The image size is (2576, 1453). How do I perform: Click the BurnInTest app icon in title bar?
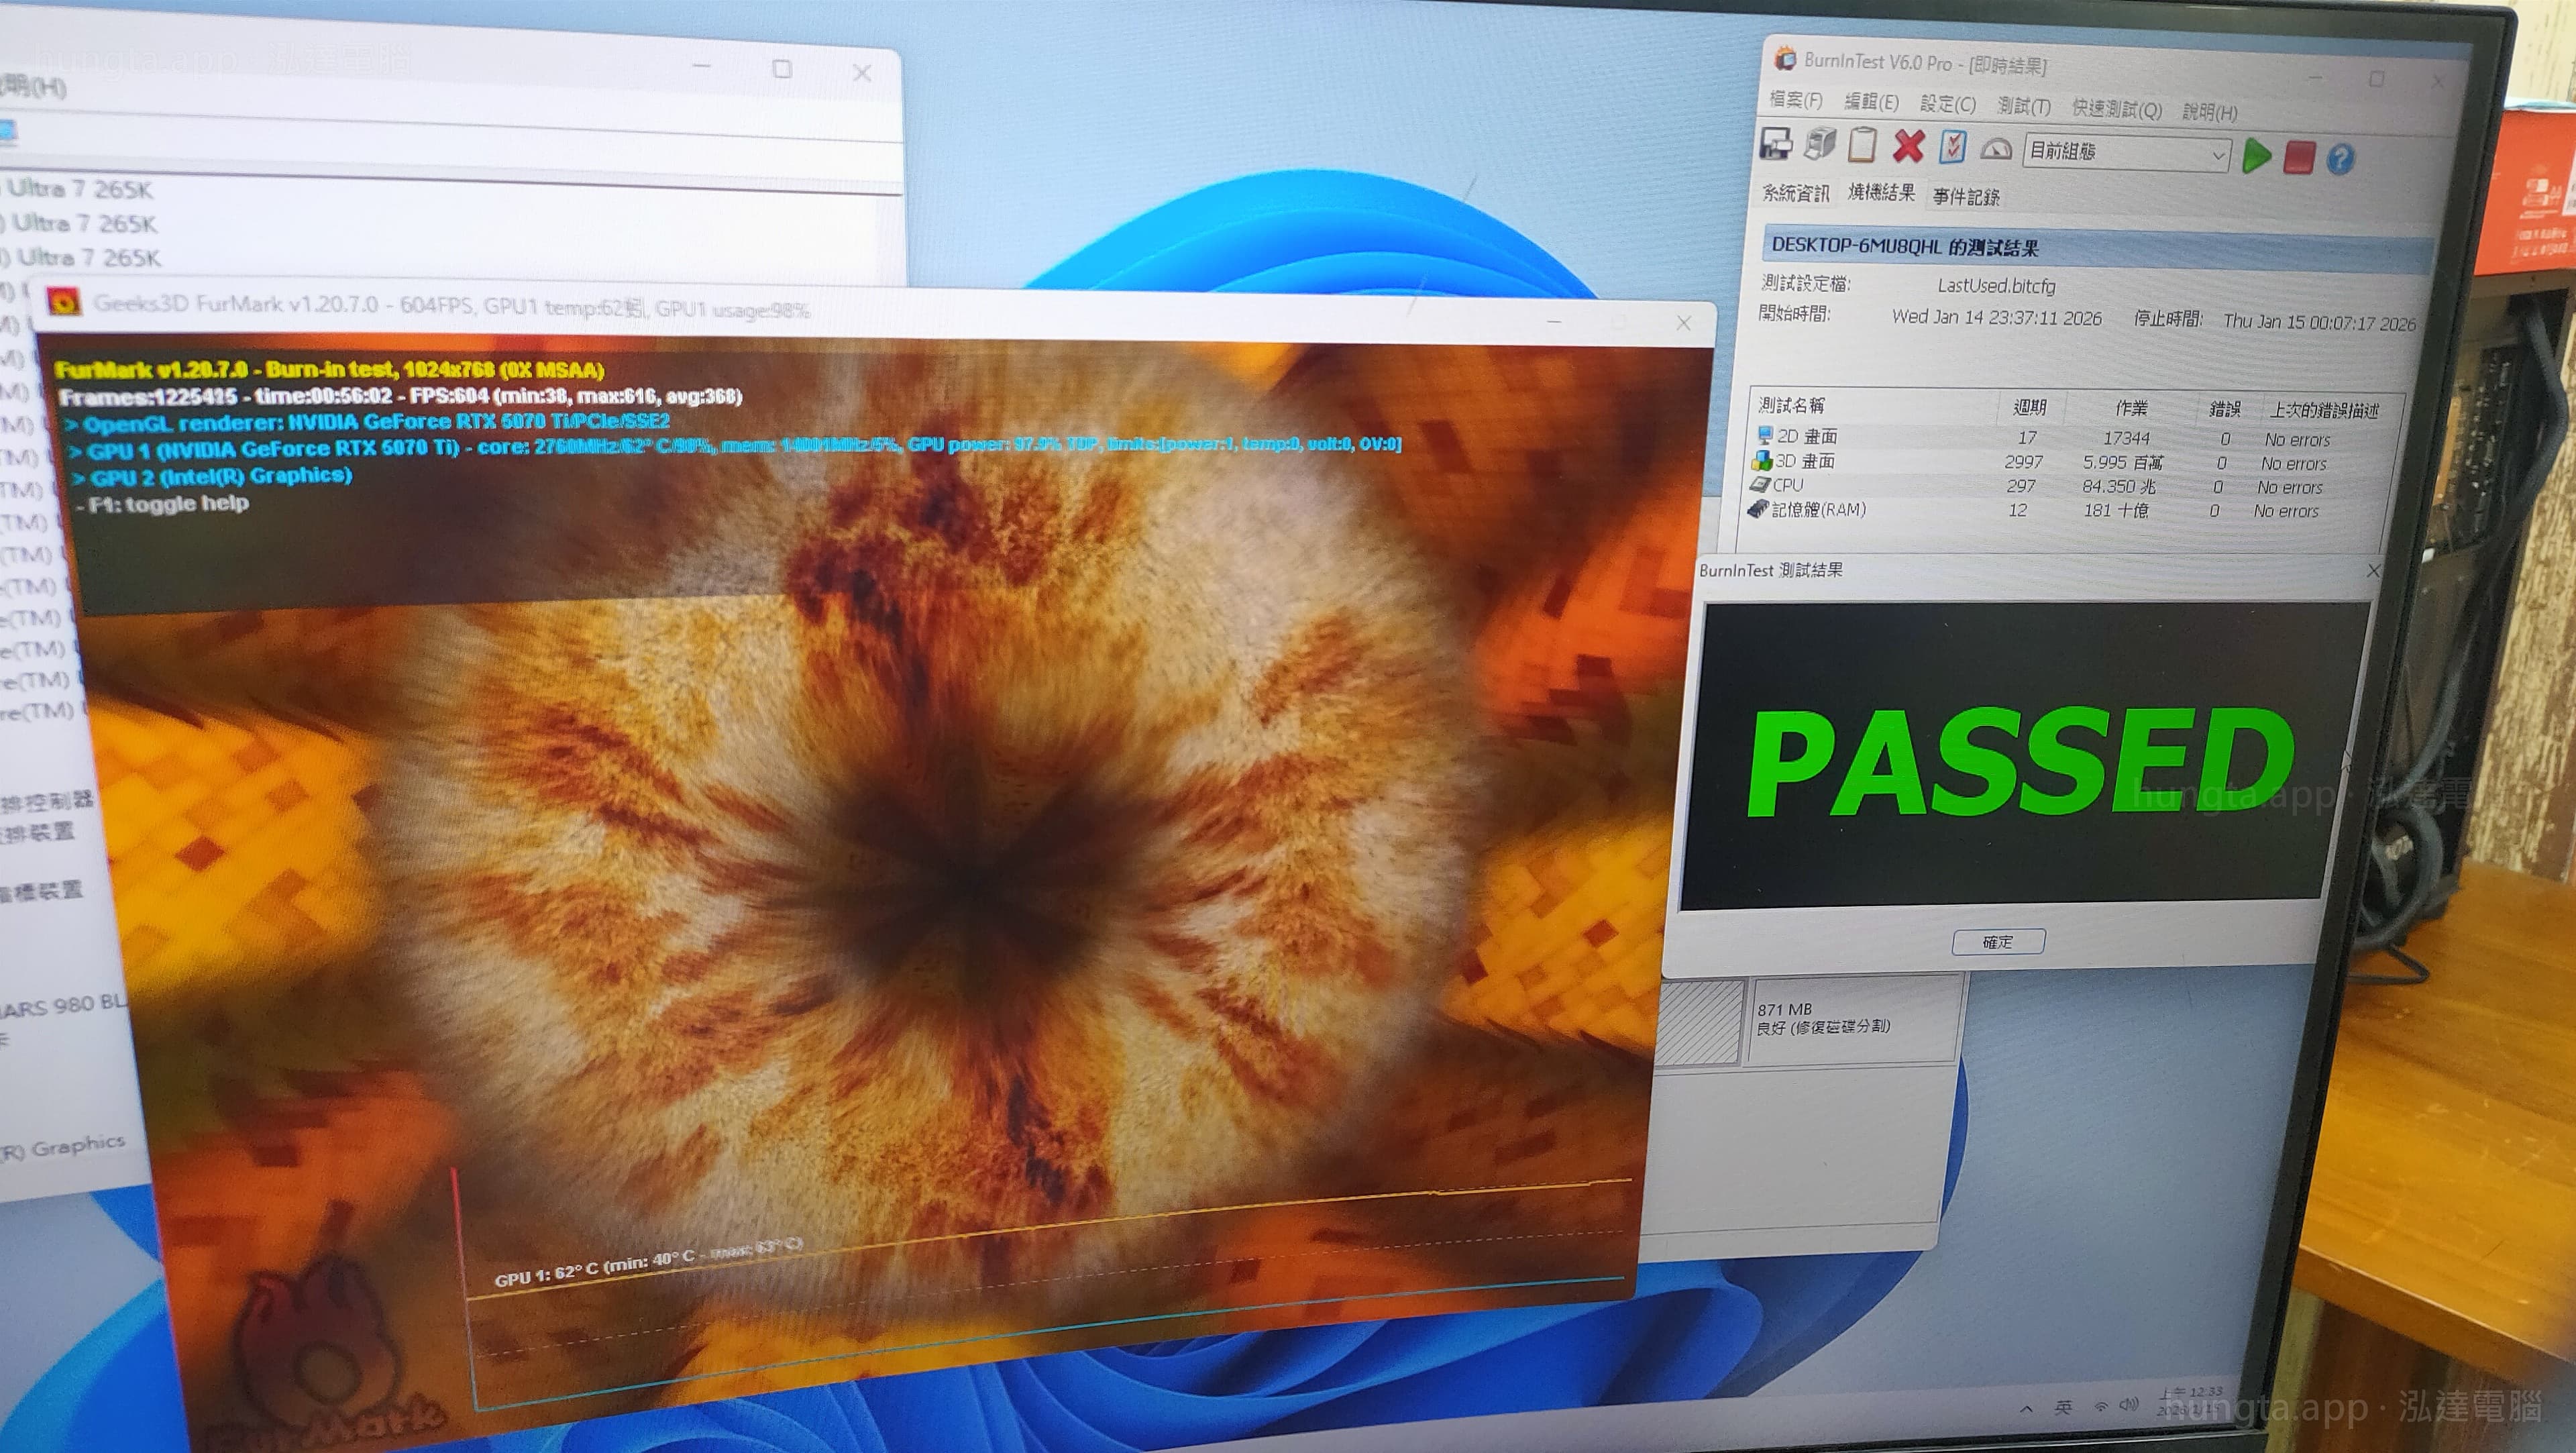tap(1785, 59)
